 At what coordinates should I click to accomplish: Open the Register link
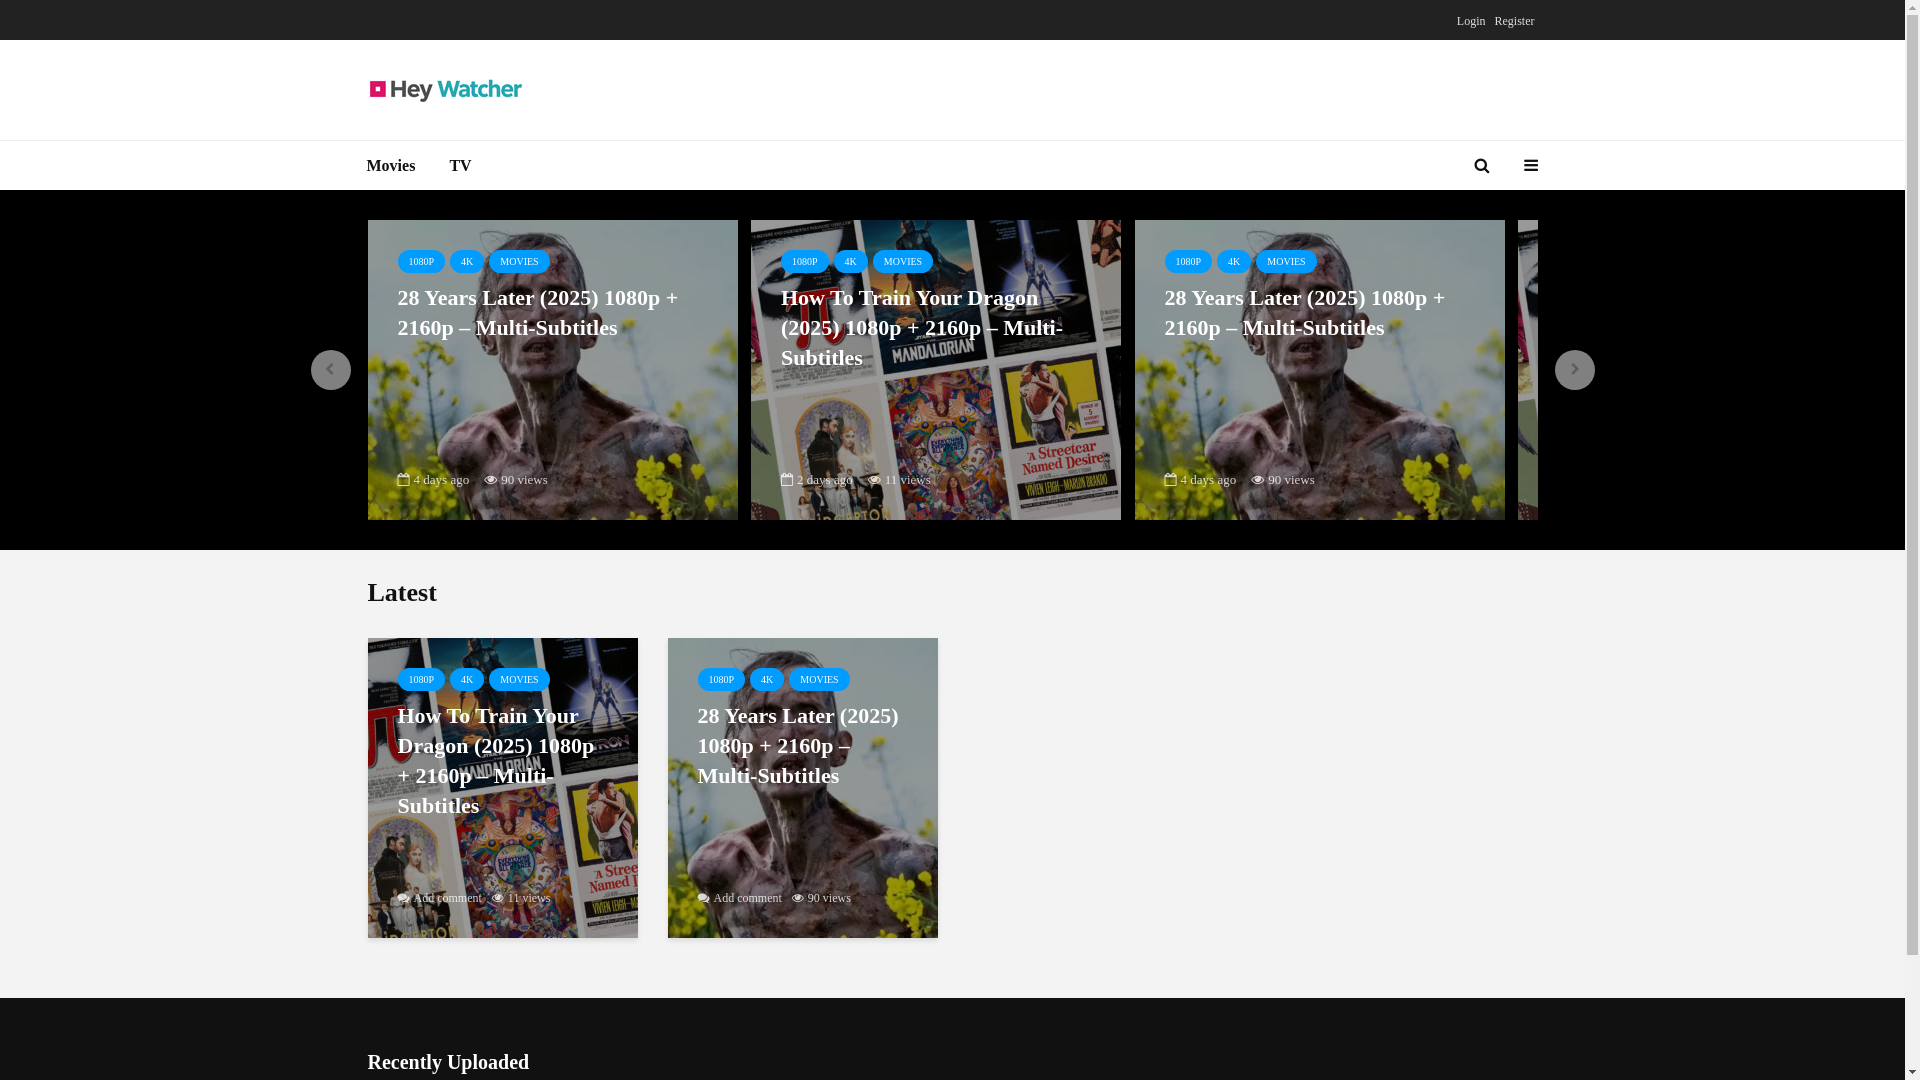point(1514,21)
